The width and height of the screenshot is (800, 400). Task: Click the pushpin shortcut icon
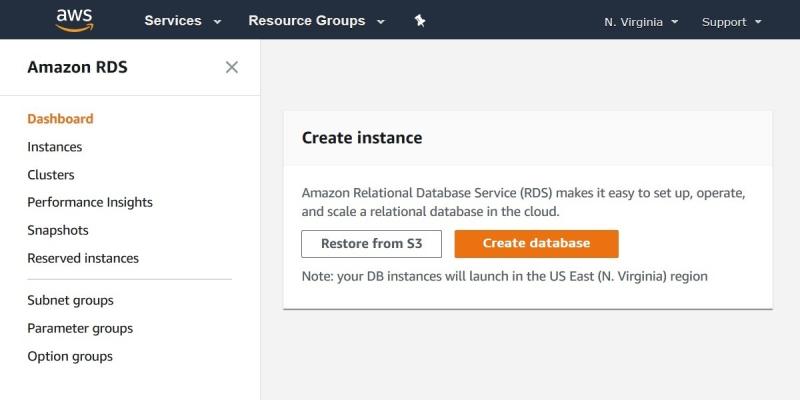point(420,21)
